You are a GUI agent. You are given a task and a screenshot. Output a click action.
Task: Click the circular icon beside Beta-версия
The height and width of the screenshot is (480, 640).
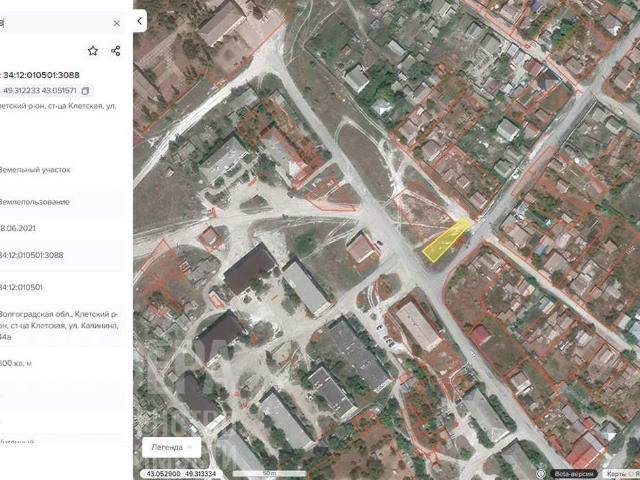543,473
